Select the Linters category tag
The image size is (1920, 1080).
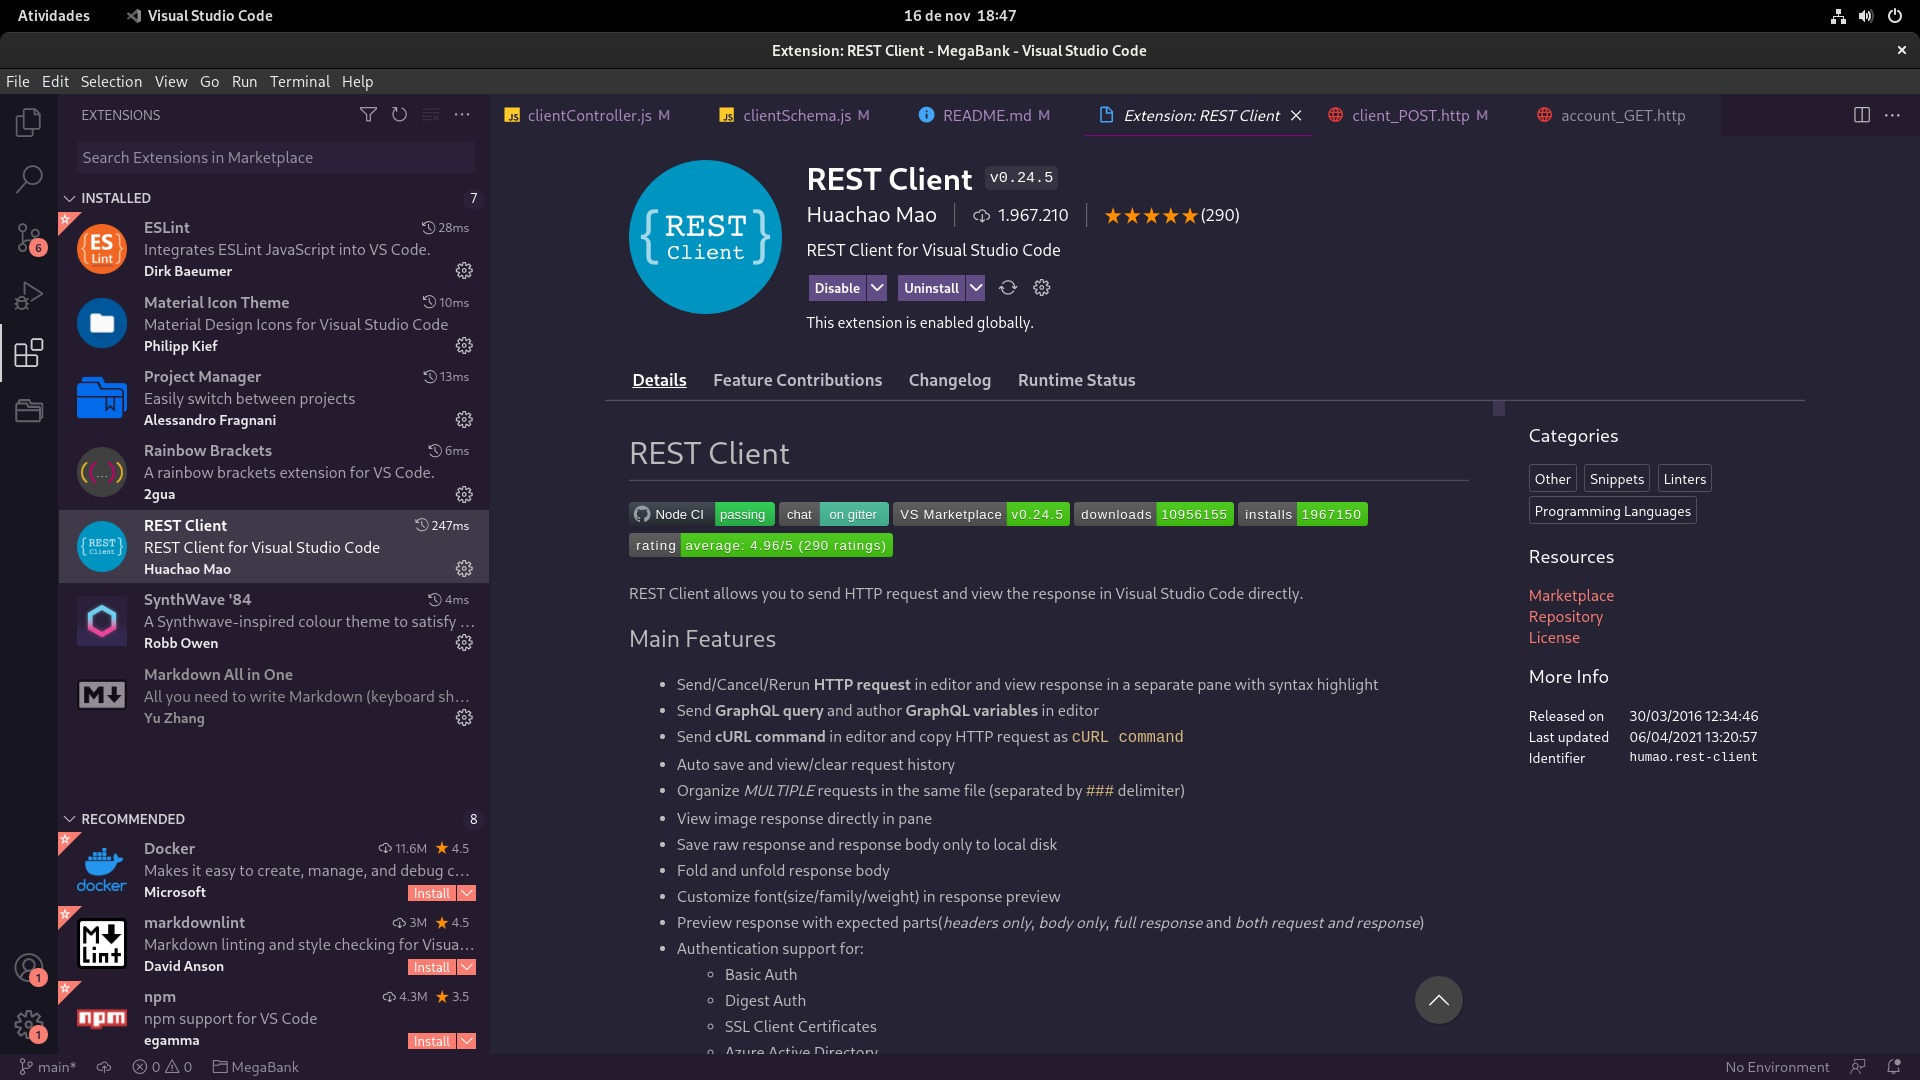tap(1684, 479)
